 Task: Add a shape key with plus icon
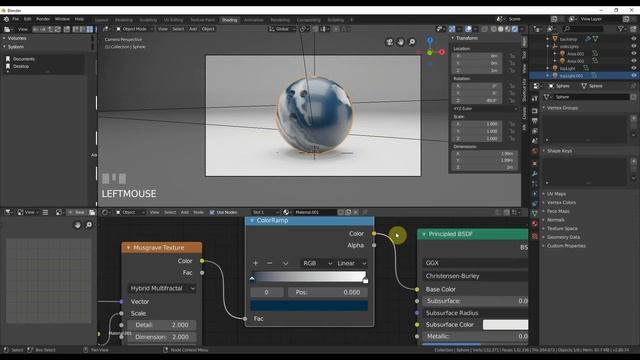(x=633, y=161)
